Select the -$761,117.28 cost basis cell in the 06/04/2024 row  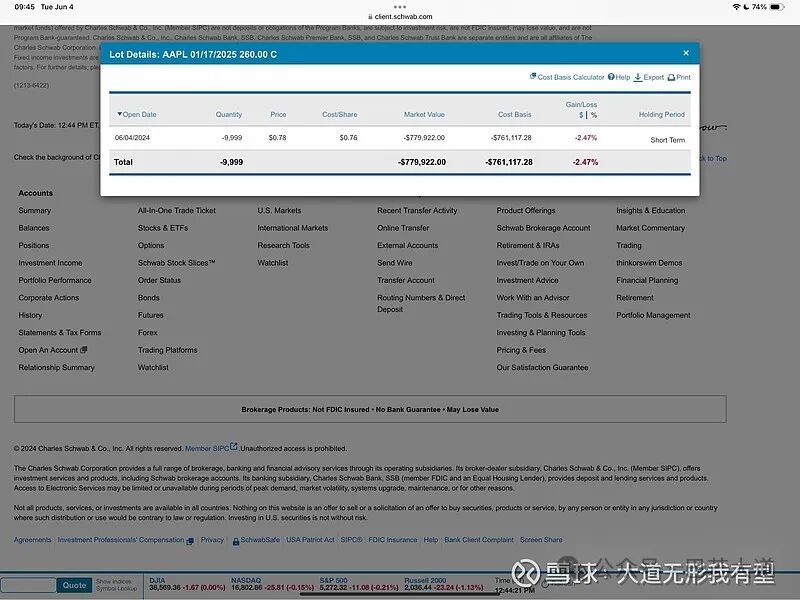tap(511, 138)
